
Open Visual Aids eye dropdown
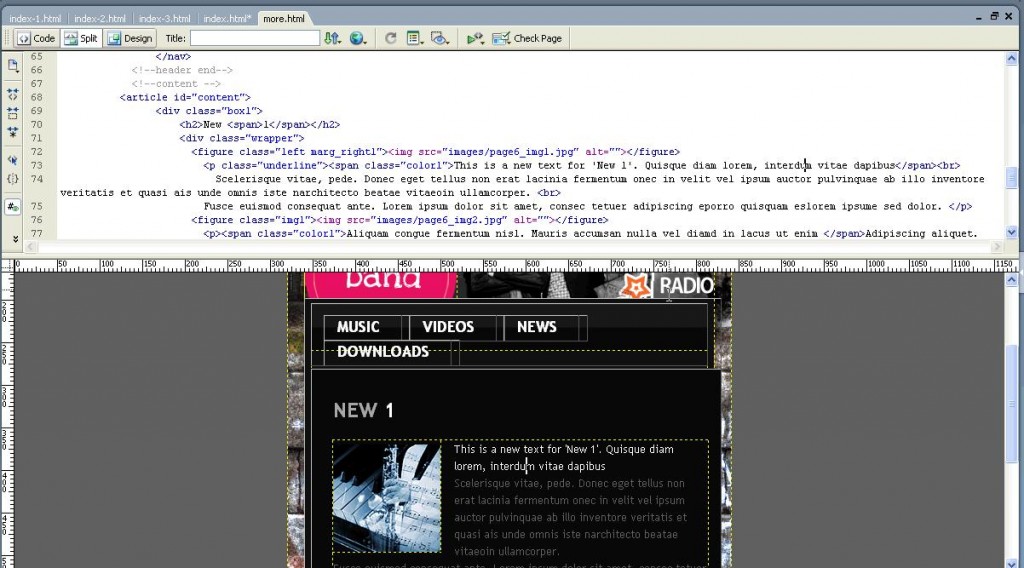pos(440,39)
